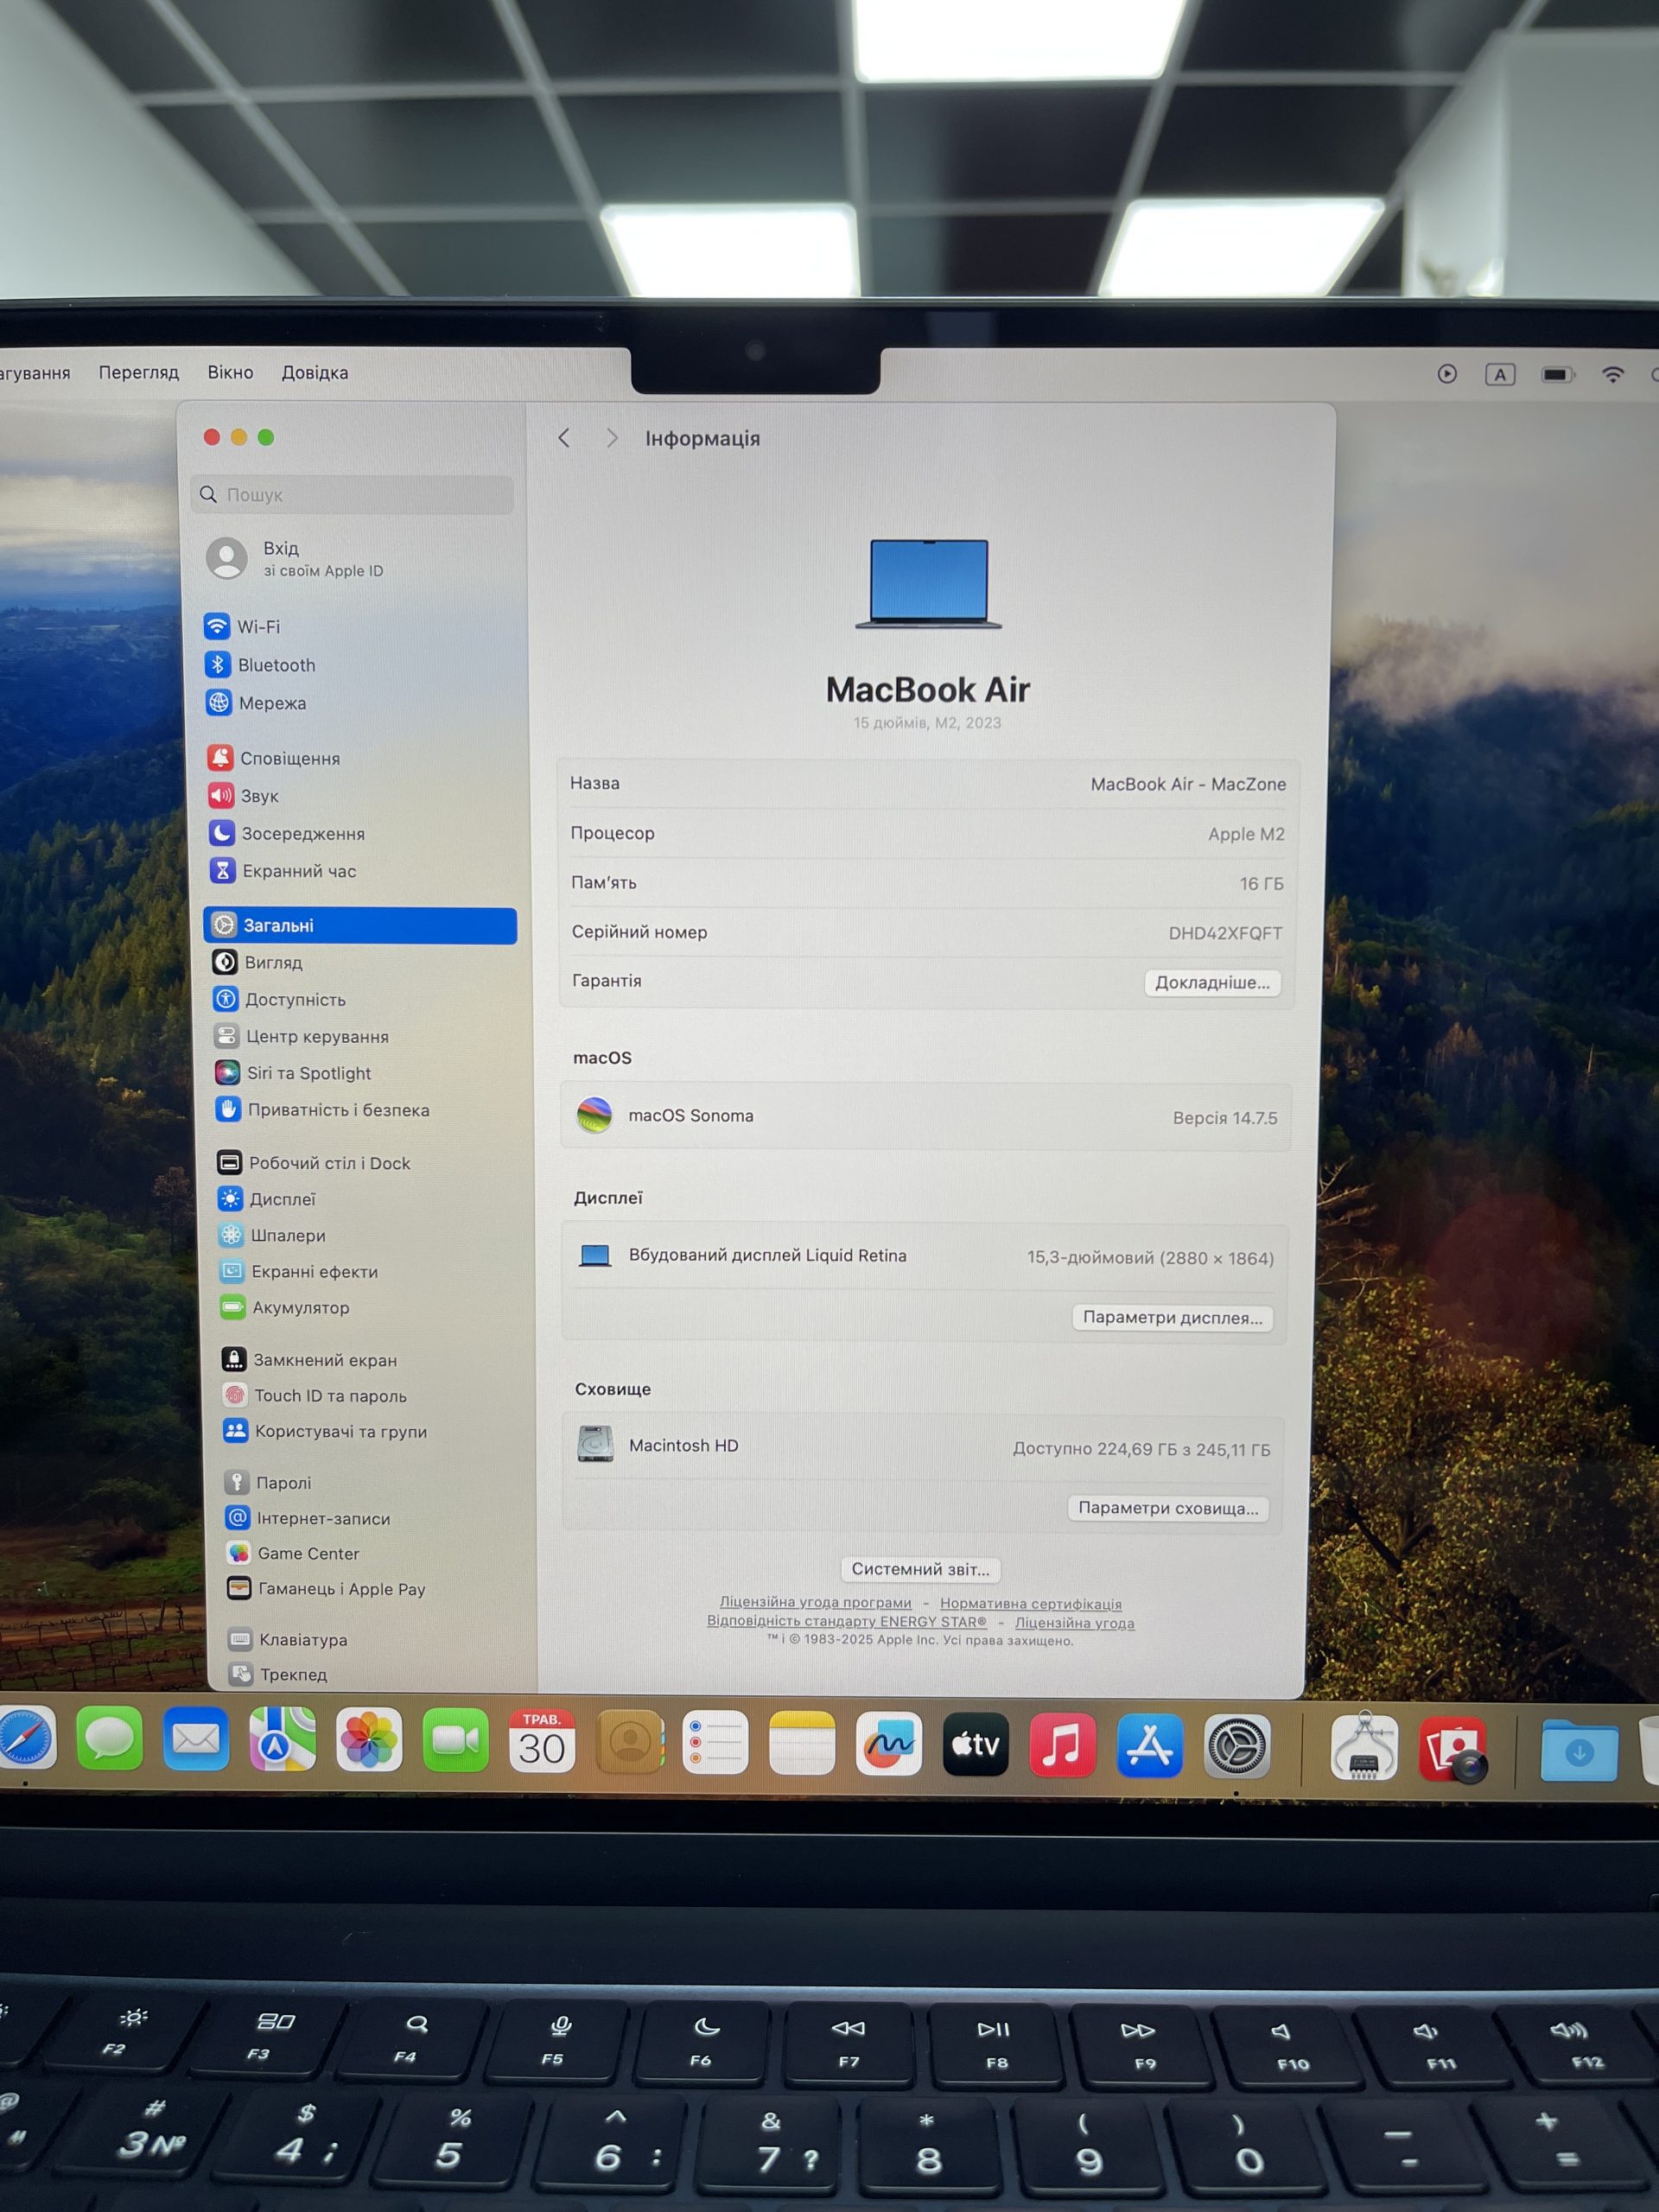
Task: Sign in with Apple ID (Вхід)
Action: tap(296, 558)
